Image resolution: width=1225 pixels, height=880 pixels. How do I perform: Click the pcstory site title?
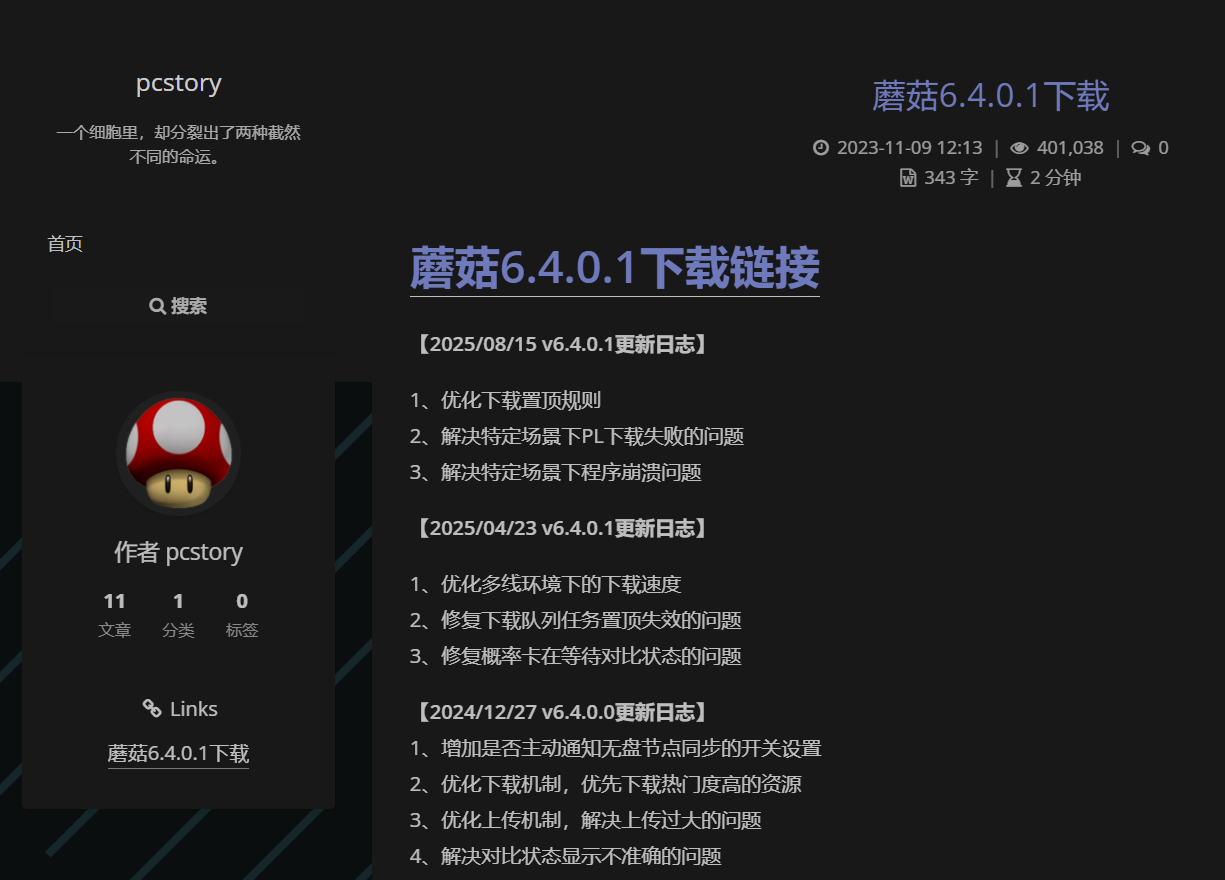click(x=178, y=84)
